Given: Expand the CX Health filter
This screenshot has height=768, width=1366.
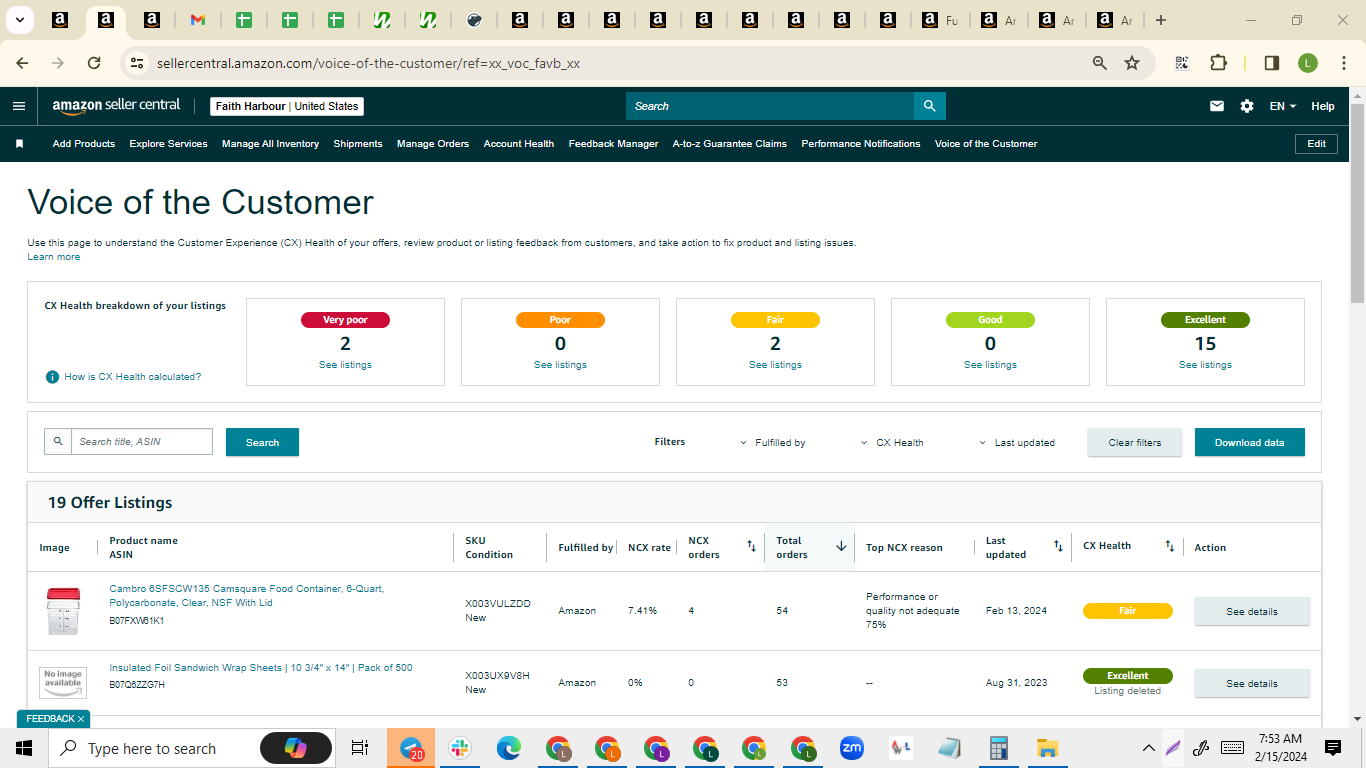Looking at the screenshot, I should (892, 442).
